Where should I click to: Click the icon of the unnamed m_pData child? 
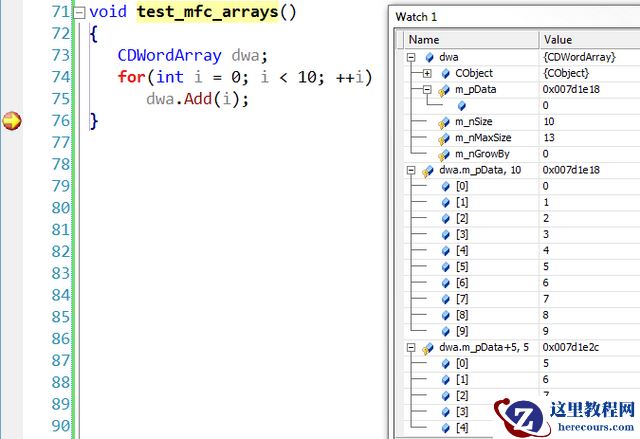pyautogui.click(x=462, y=106)
